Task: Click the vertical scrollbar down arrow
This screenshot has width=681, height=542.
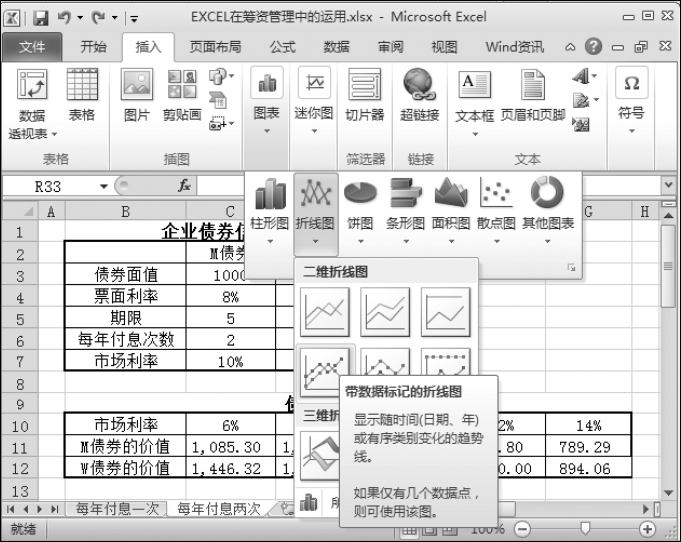Action: tap(668, 493)
